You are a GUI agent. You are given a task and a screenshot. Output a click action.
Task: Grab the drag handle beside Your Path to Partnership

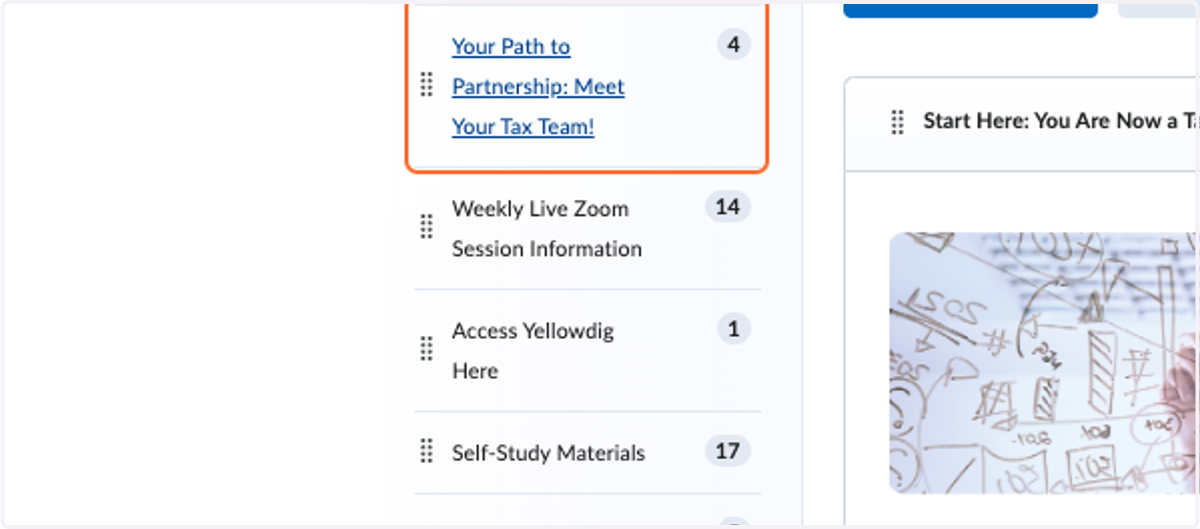[426, 85]
